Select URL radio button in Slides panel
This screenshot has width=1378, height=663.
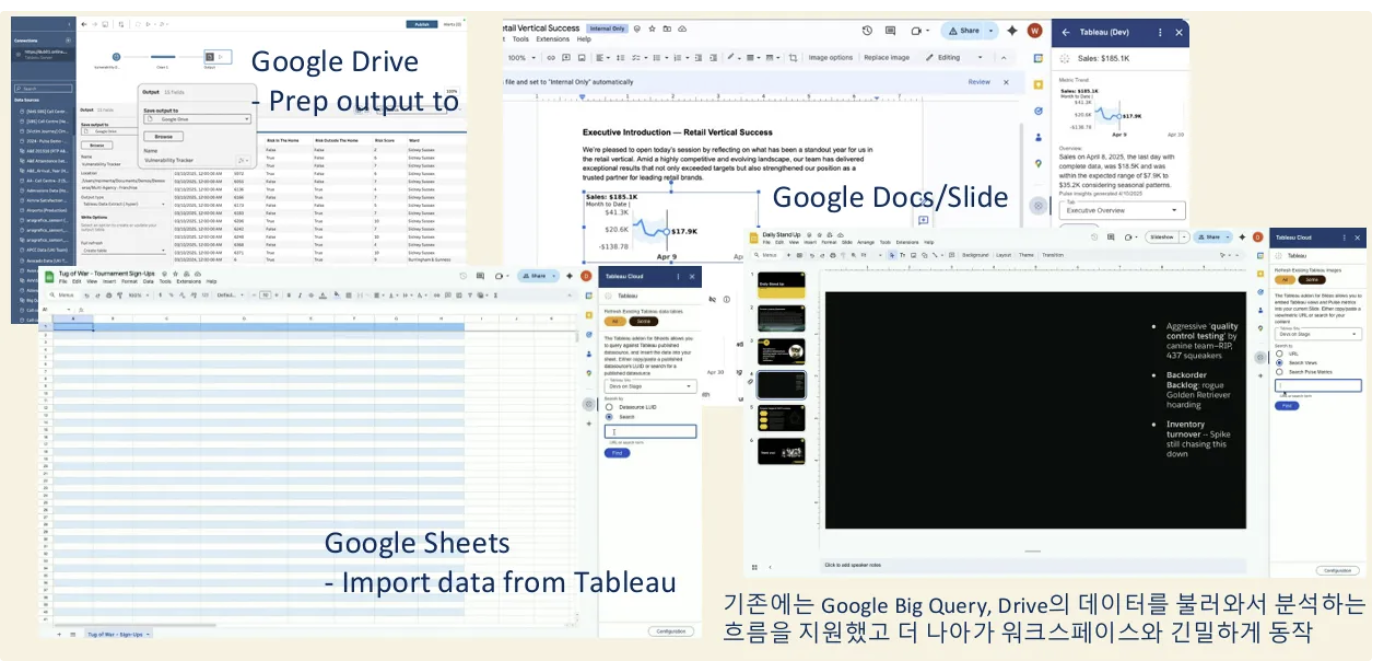point(1281,353)
